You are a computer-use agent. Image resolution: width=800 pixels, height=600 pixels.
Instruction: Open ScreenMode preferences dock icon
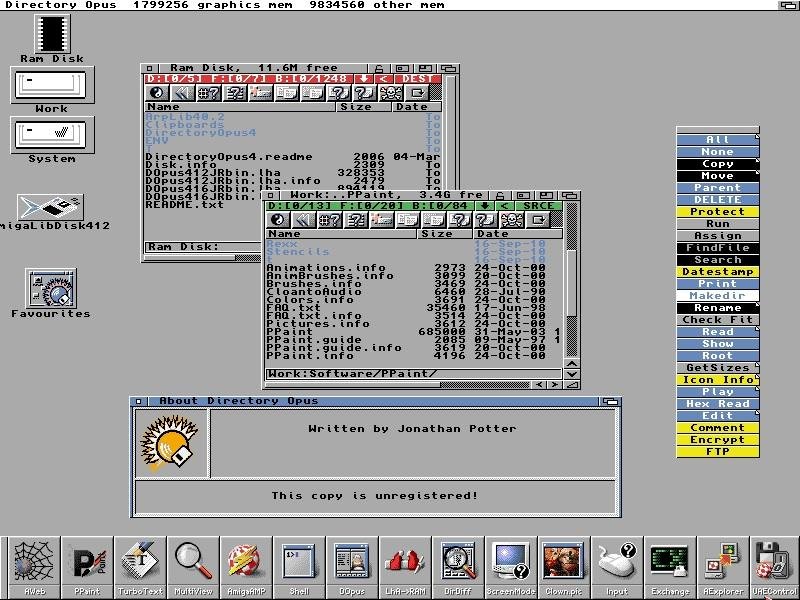[511, 567]
